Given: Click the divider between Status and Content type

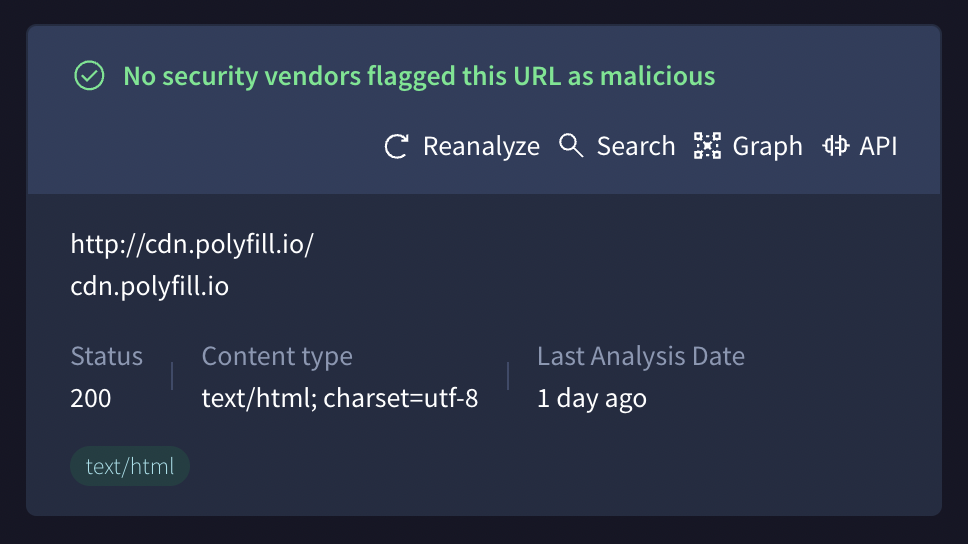Looking at the screenshot, I should pyautogui.click(x=172, y=376).
